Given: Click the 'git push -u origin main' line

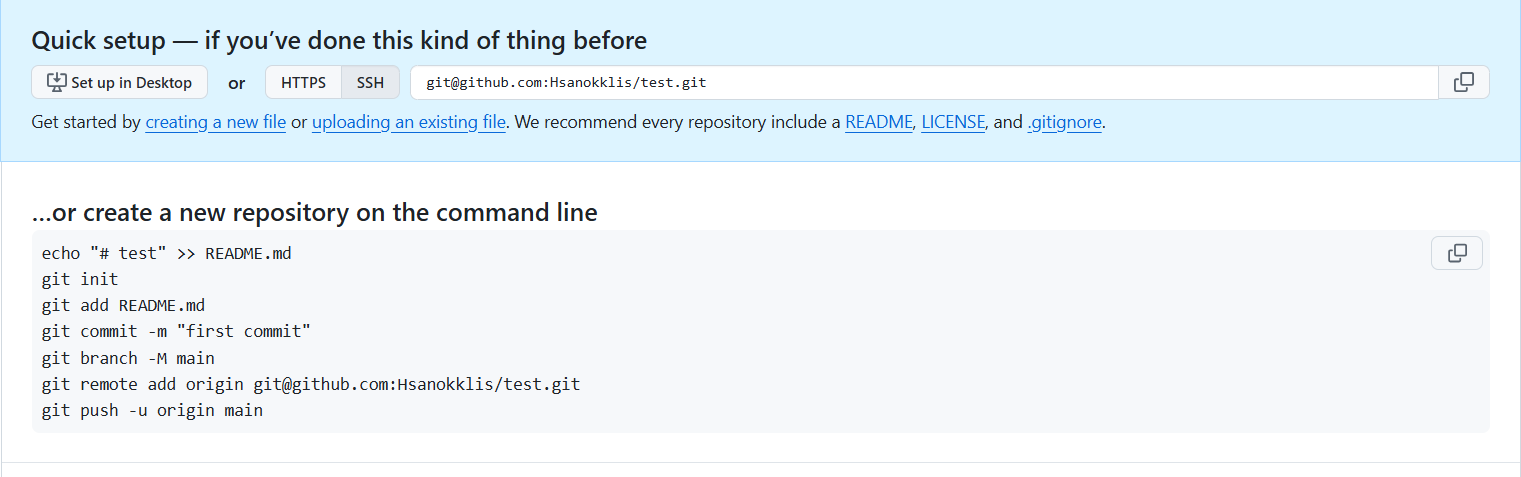Looking at the screenshot, I should click(x=152, y=410).
